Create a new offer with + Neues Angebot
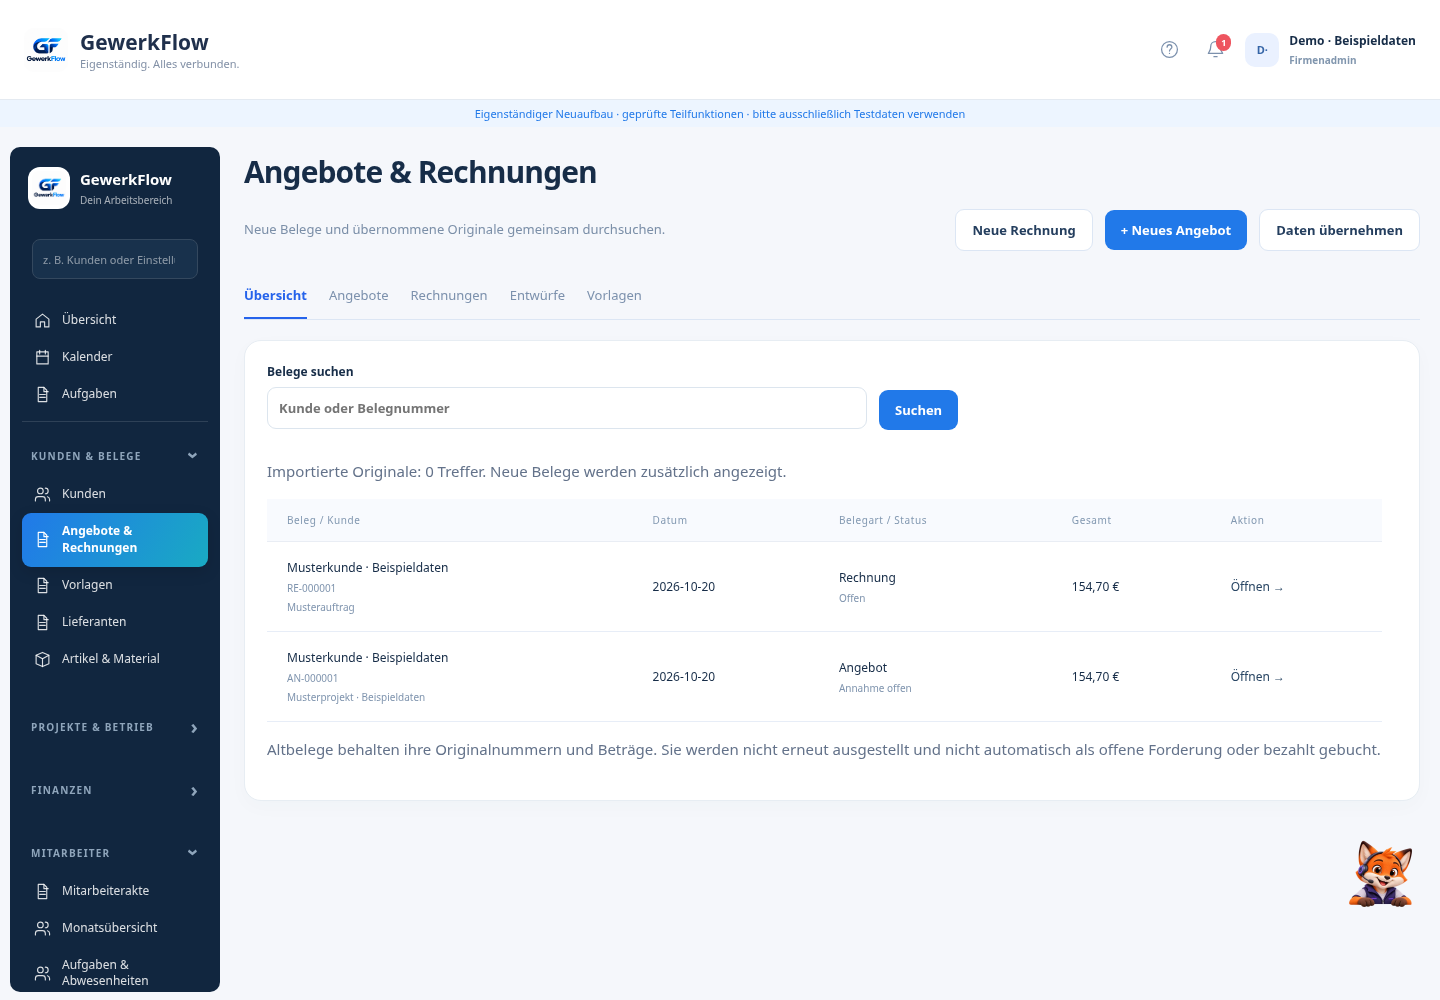Screen dimensions: 1440x1000 (1176, 230)
